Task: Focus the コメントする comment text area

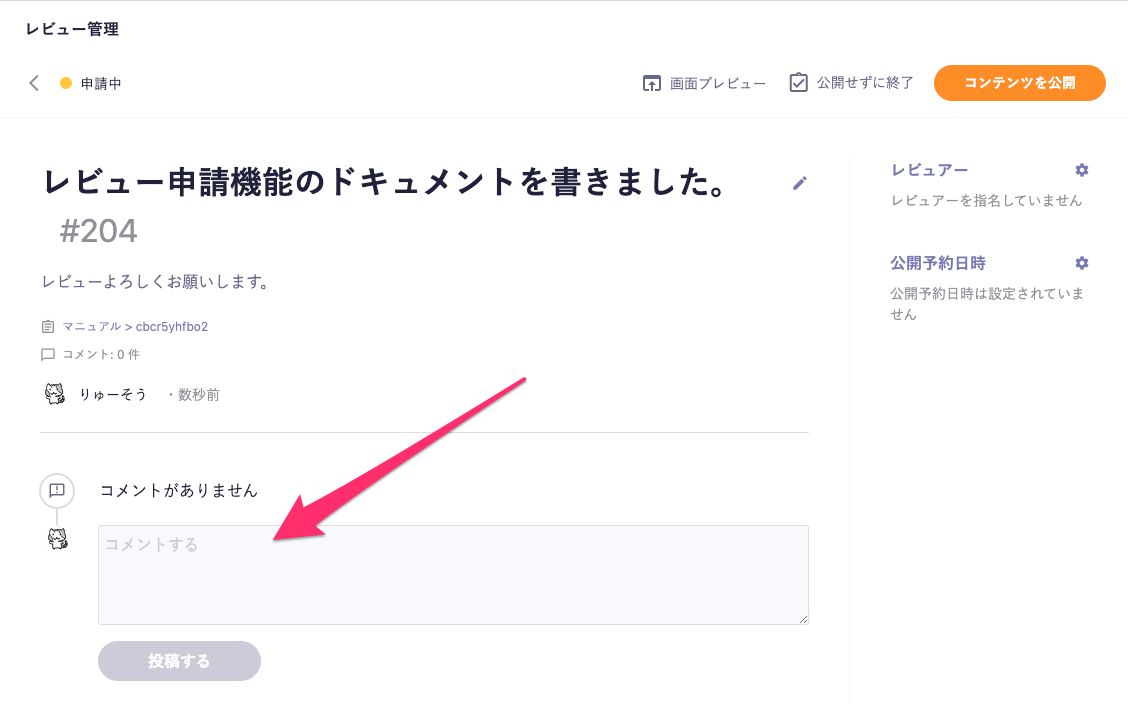Action: coord(453,575)
